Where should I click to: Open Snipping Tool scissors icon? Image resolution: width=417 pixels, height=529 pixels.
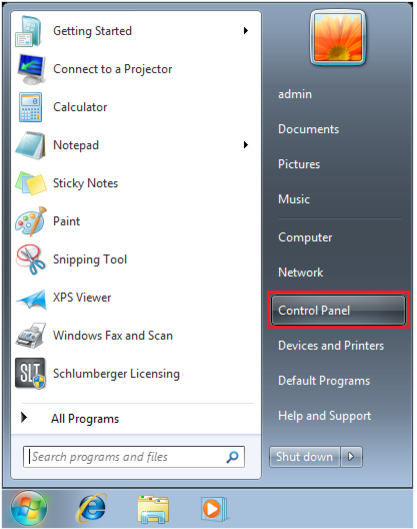coord(30,259)
